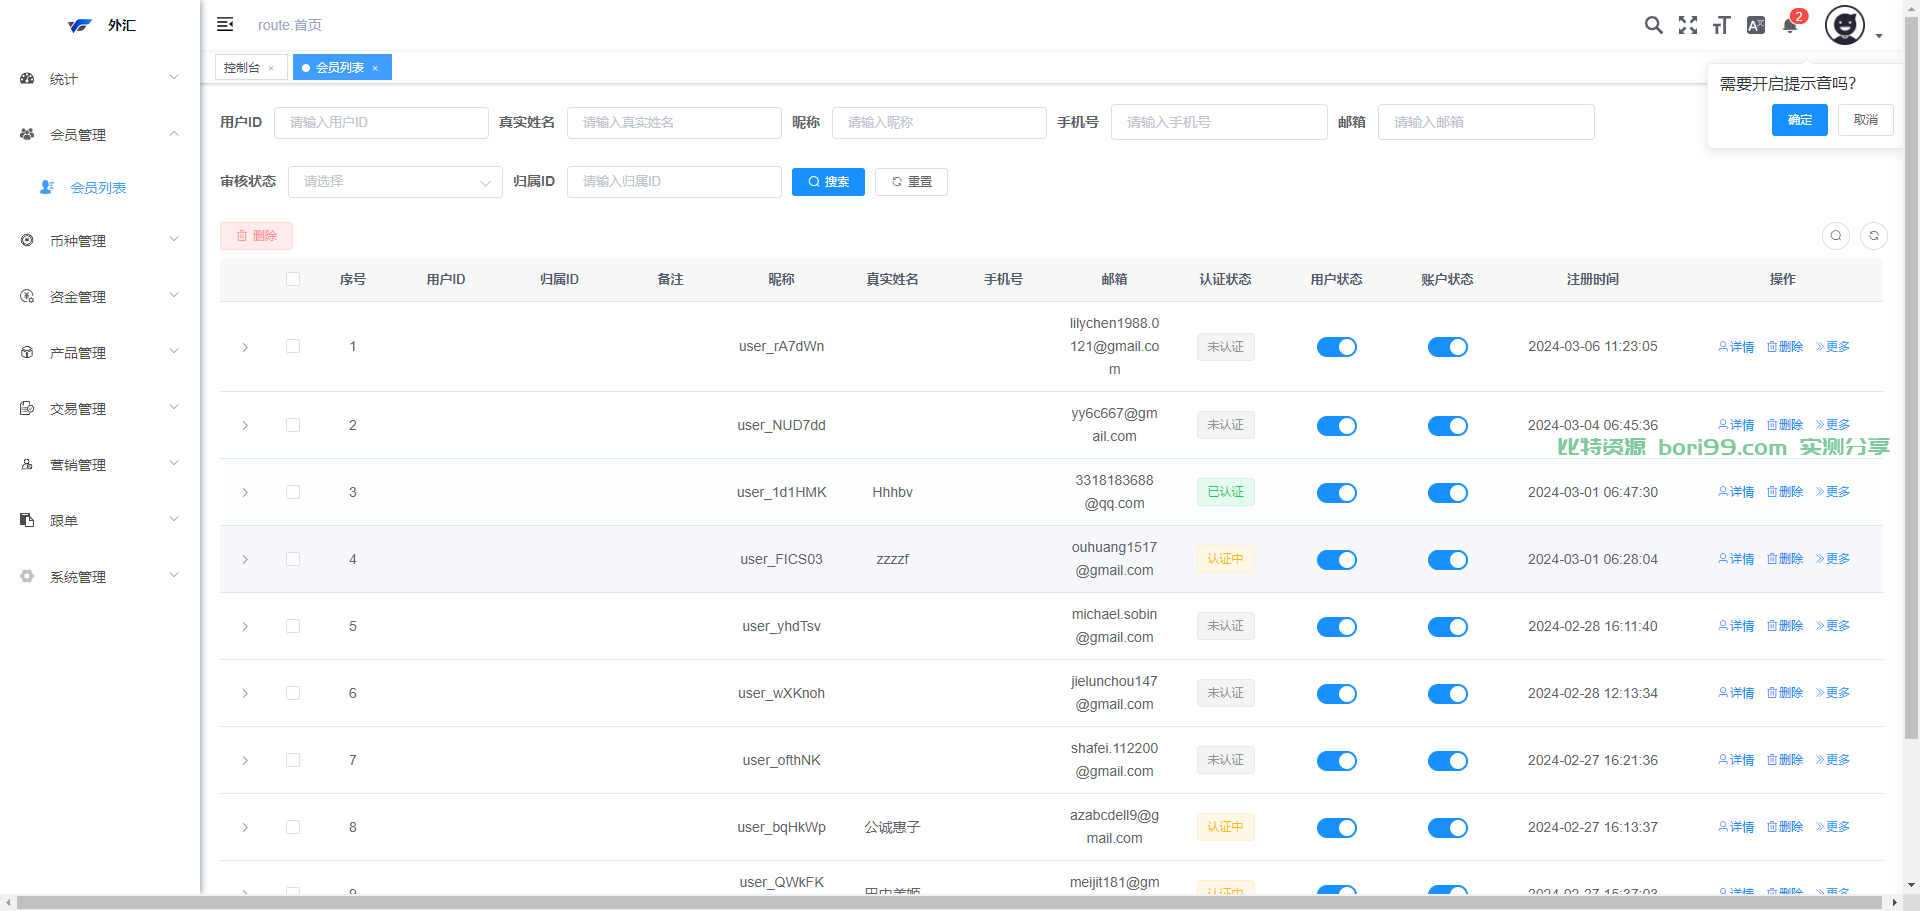
Task: Toggle the table search bar round icon
Action: 1836,236
